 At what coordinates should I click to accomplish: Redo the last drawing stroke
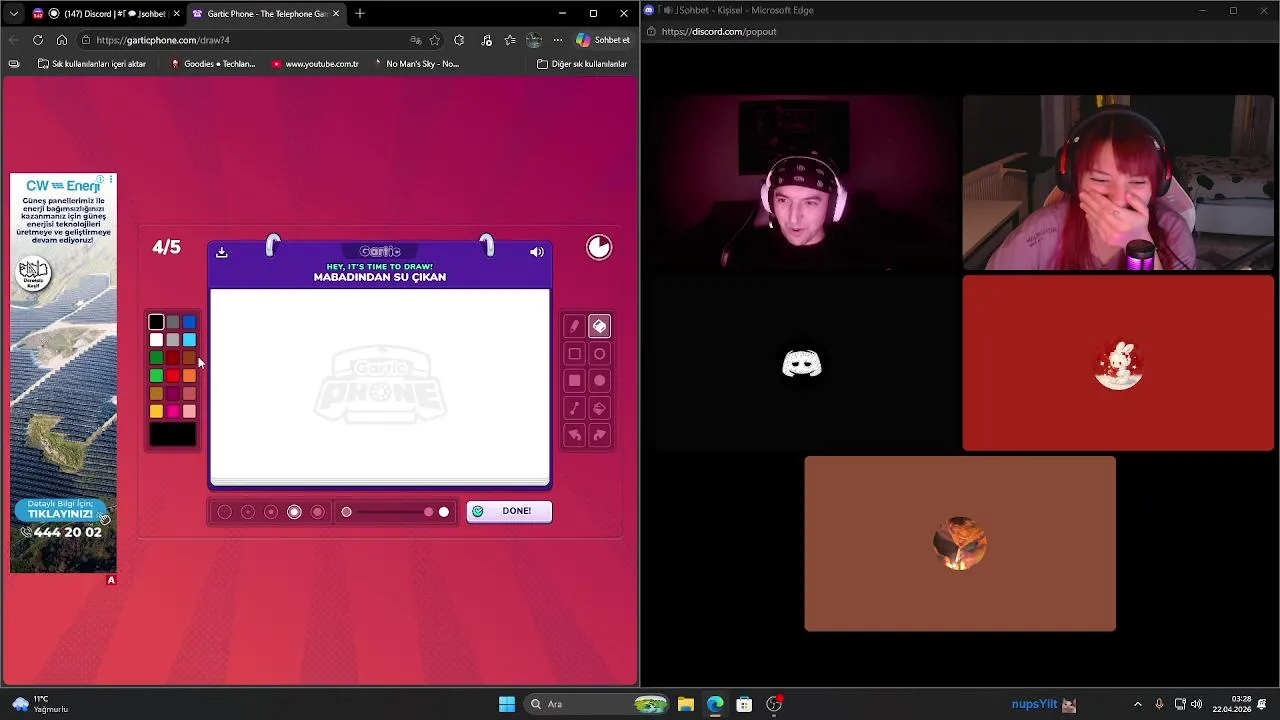pyautogui.click(x=599, y=435)
